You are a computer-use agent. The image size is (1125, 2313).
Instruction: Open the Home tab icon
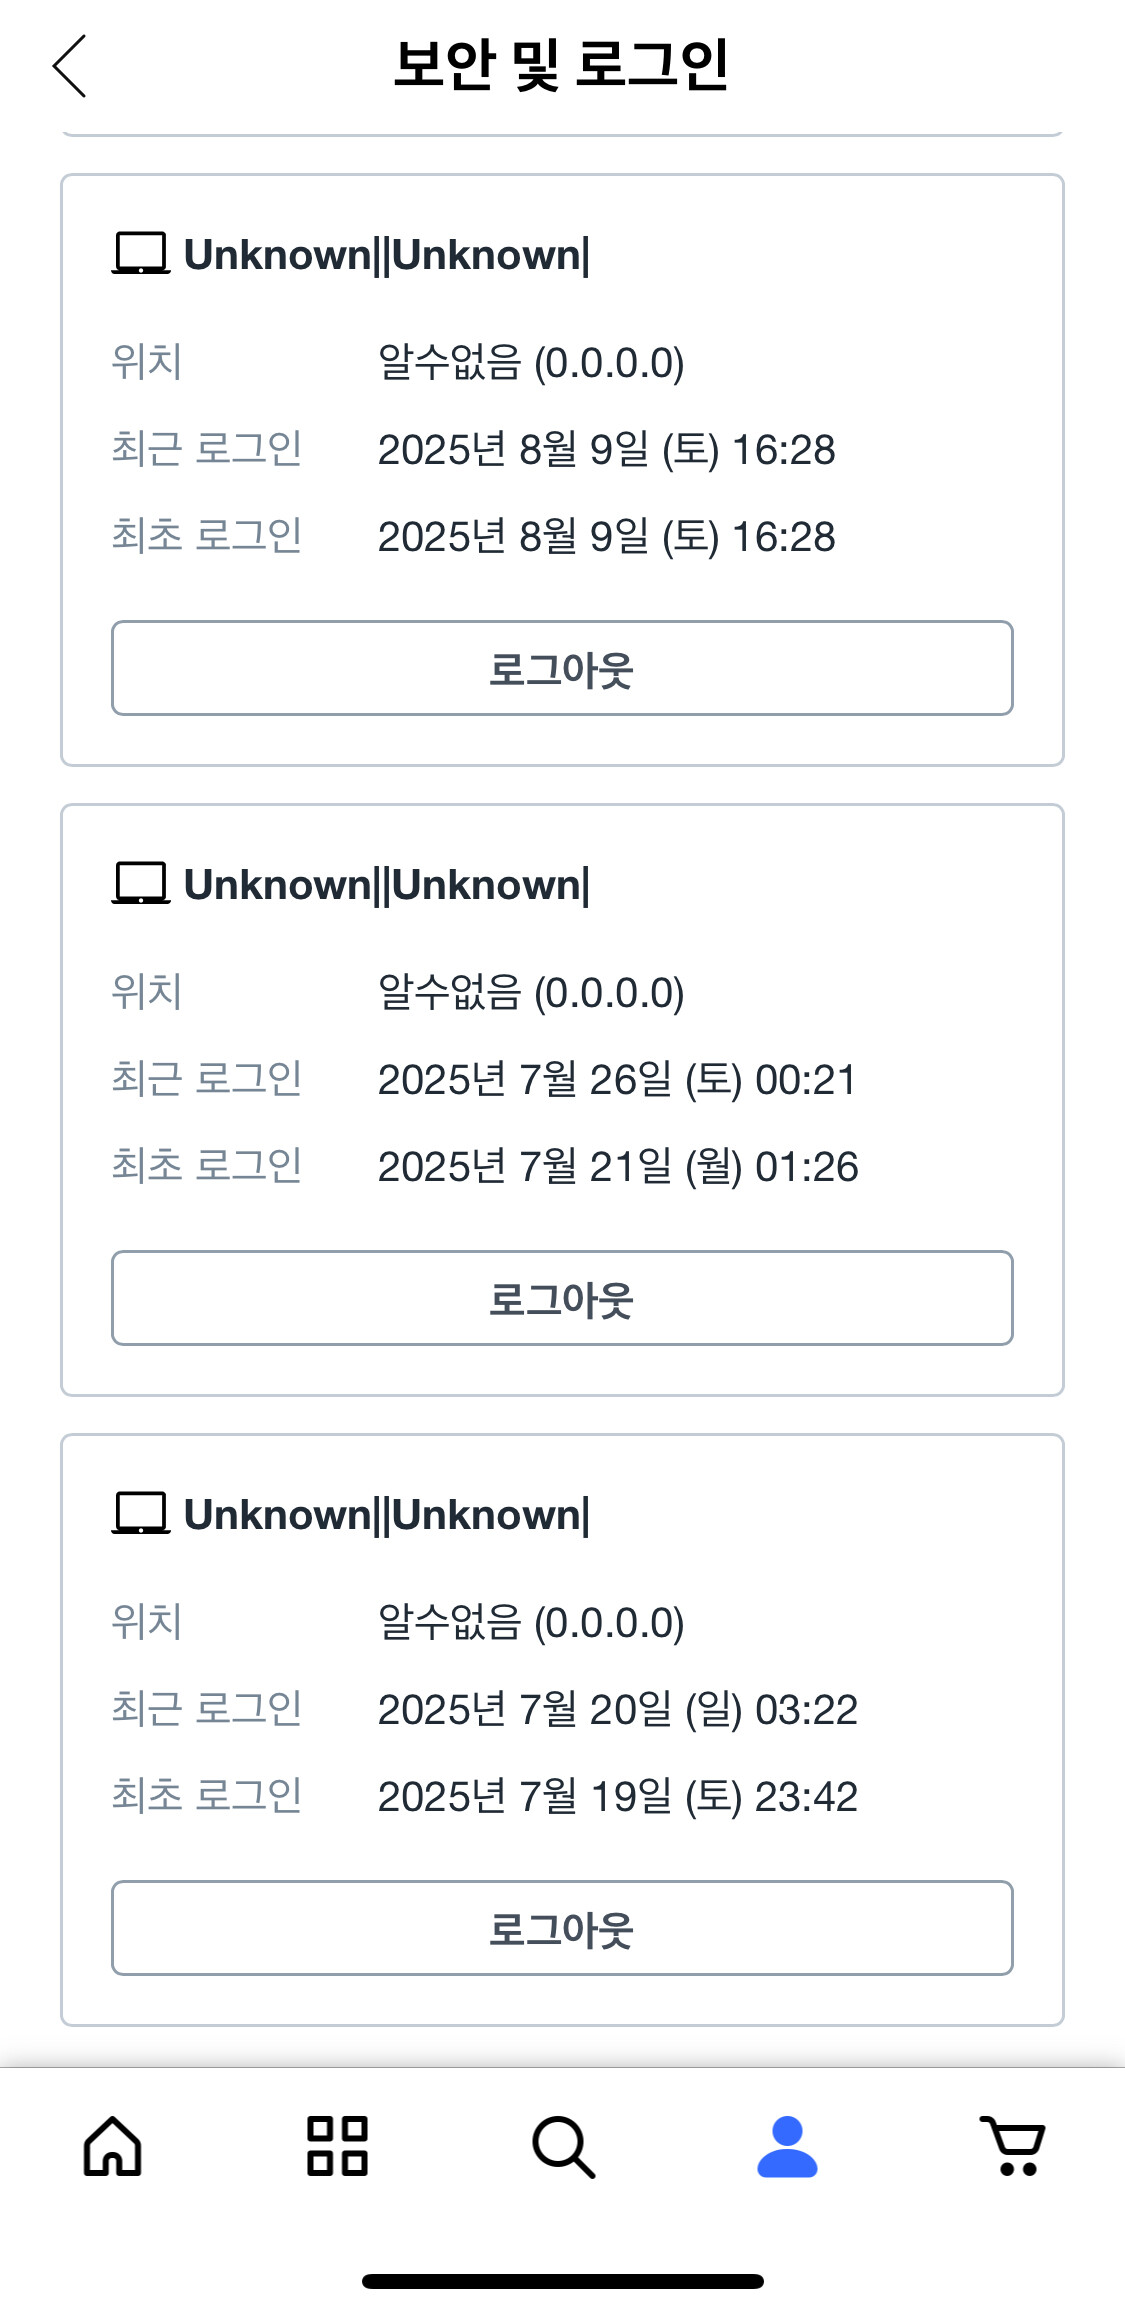pos(112,2146)
